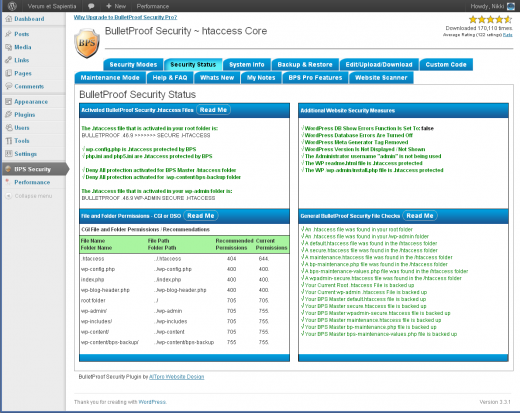Select the Security Status tab
This screenshot has width=520, height=413.
(x=193, y=65)
